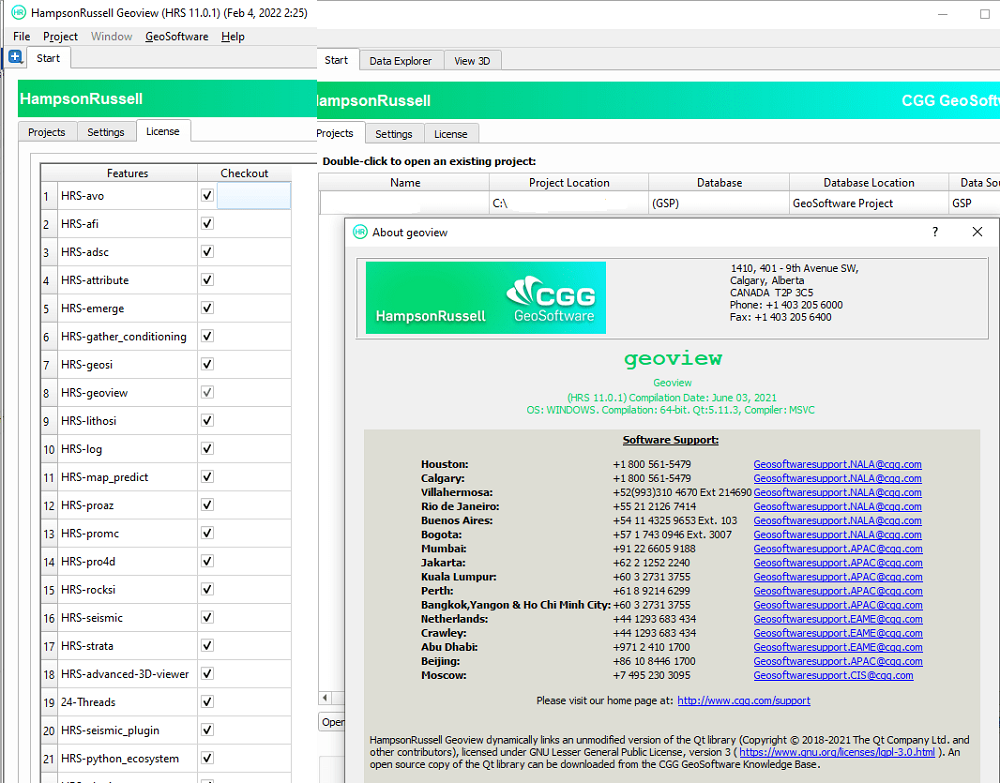Click the Database Location column header
Screen dimensions: 1000x783
[x=869, y=182]
